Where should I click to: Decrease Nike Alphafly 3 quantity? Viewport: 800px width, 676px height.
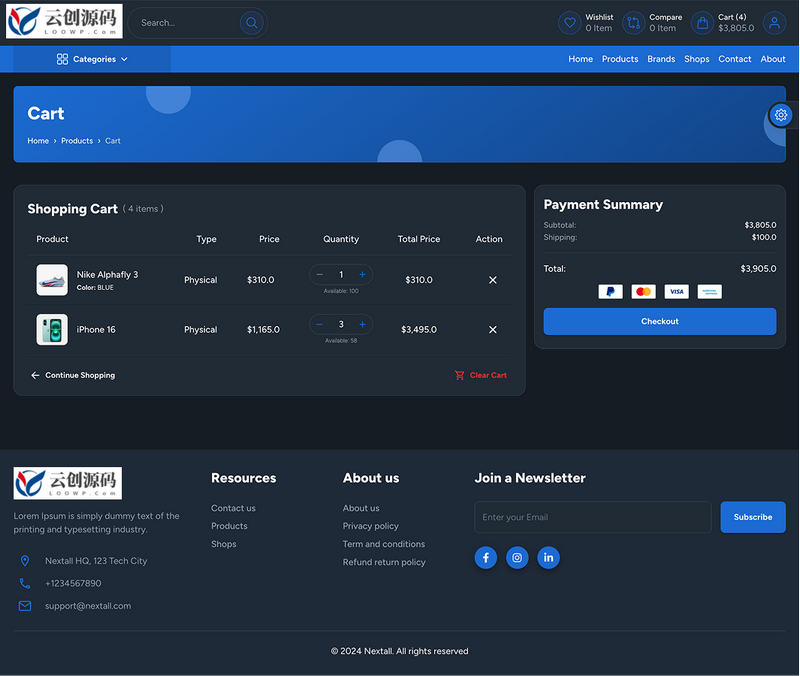pyautogui.click(x=320, y=274)
